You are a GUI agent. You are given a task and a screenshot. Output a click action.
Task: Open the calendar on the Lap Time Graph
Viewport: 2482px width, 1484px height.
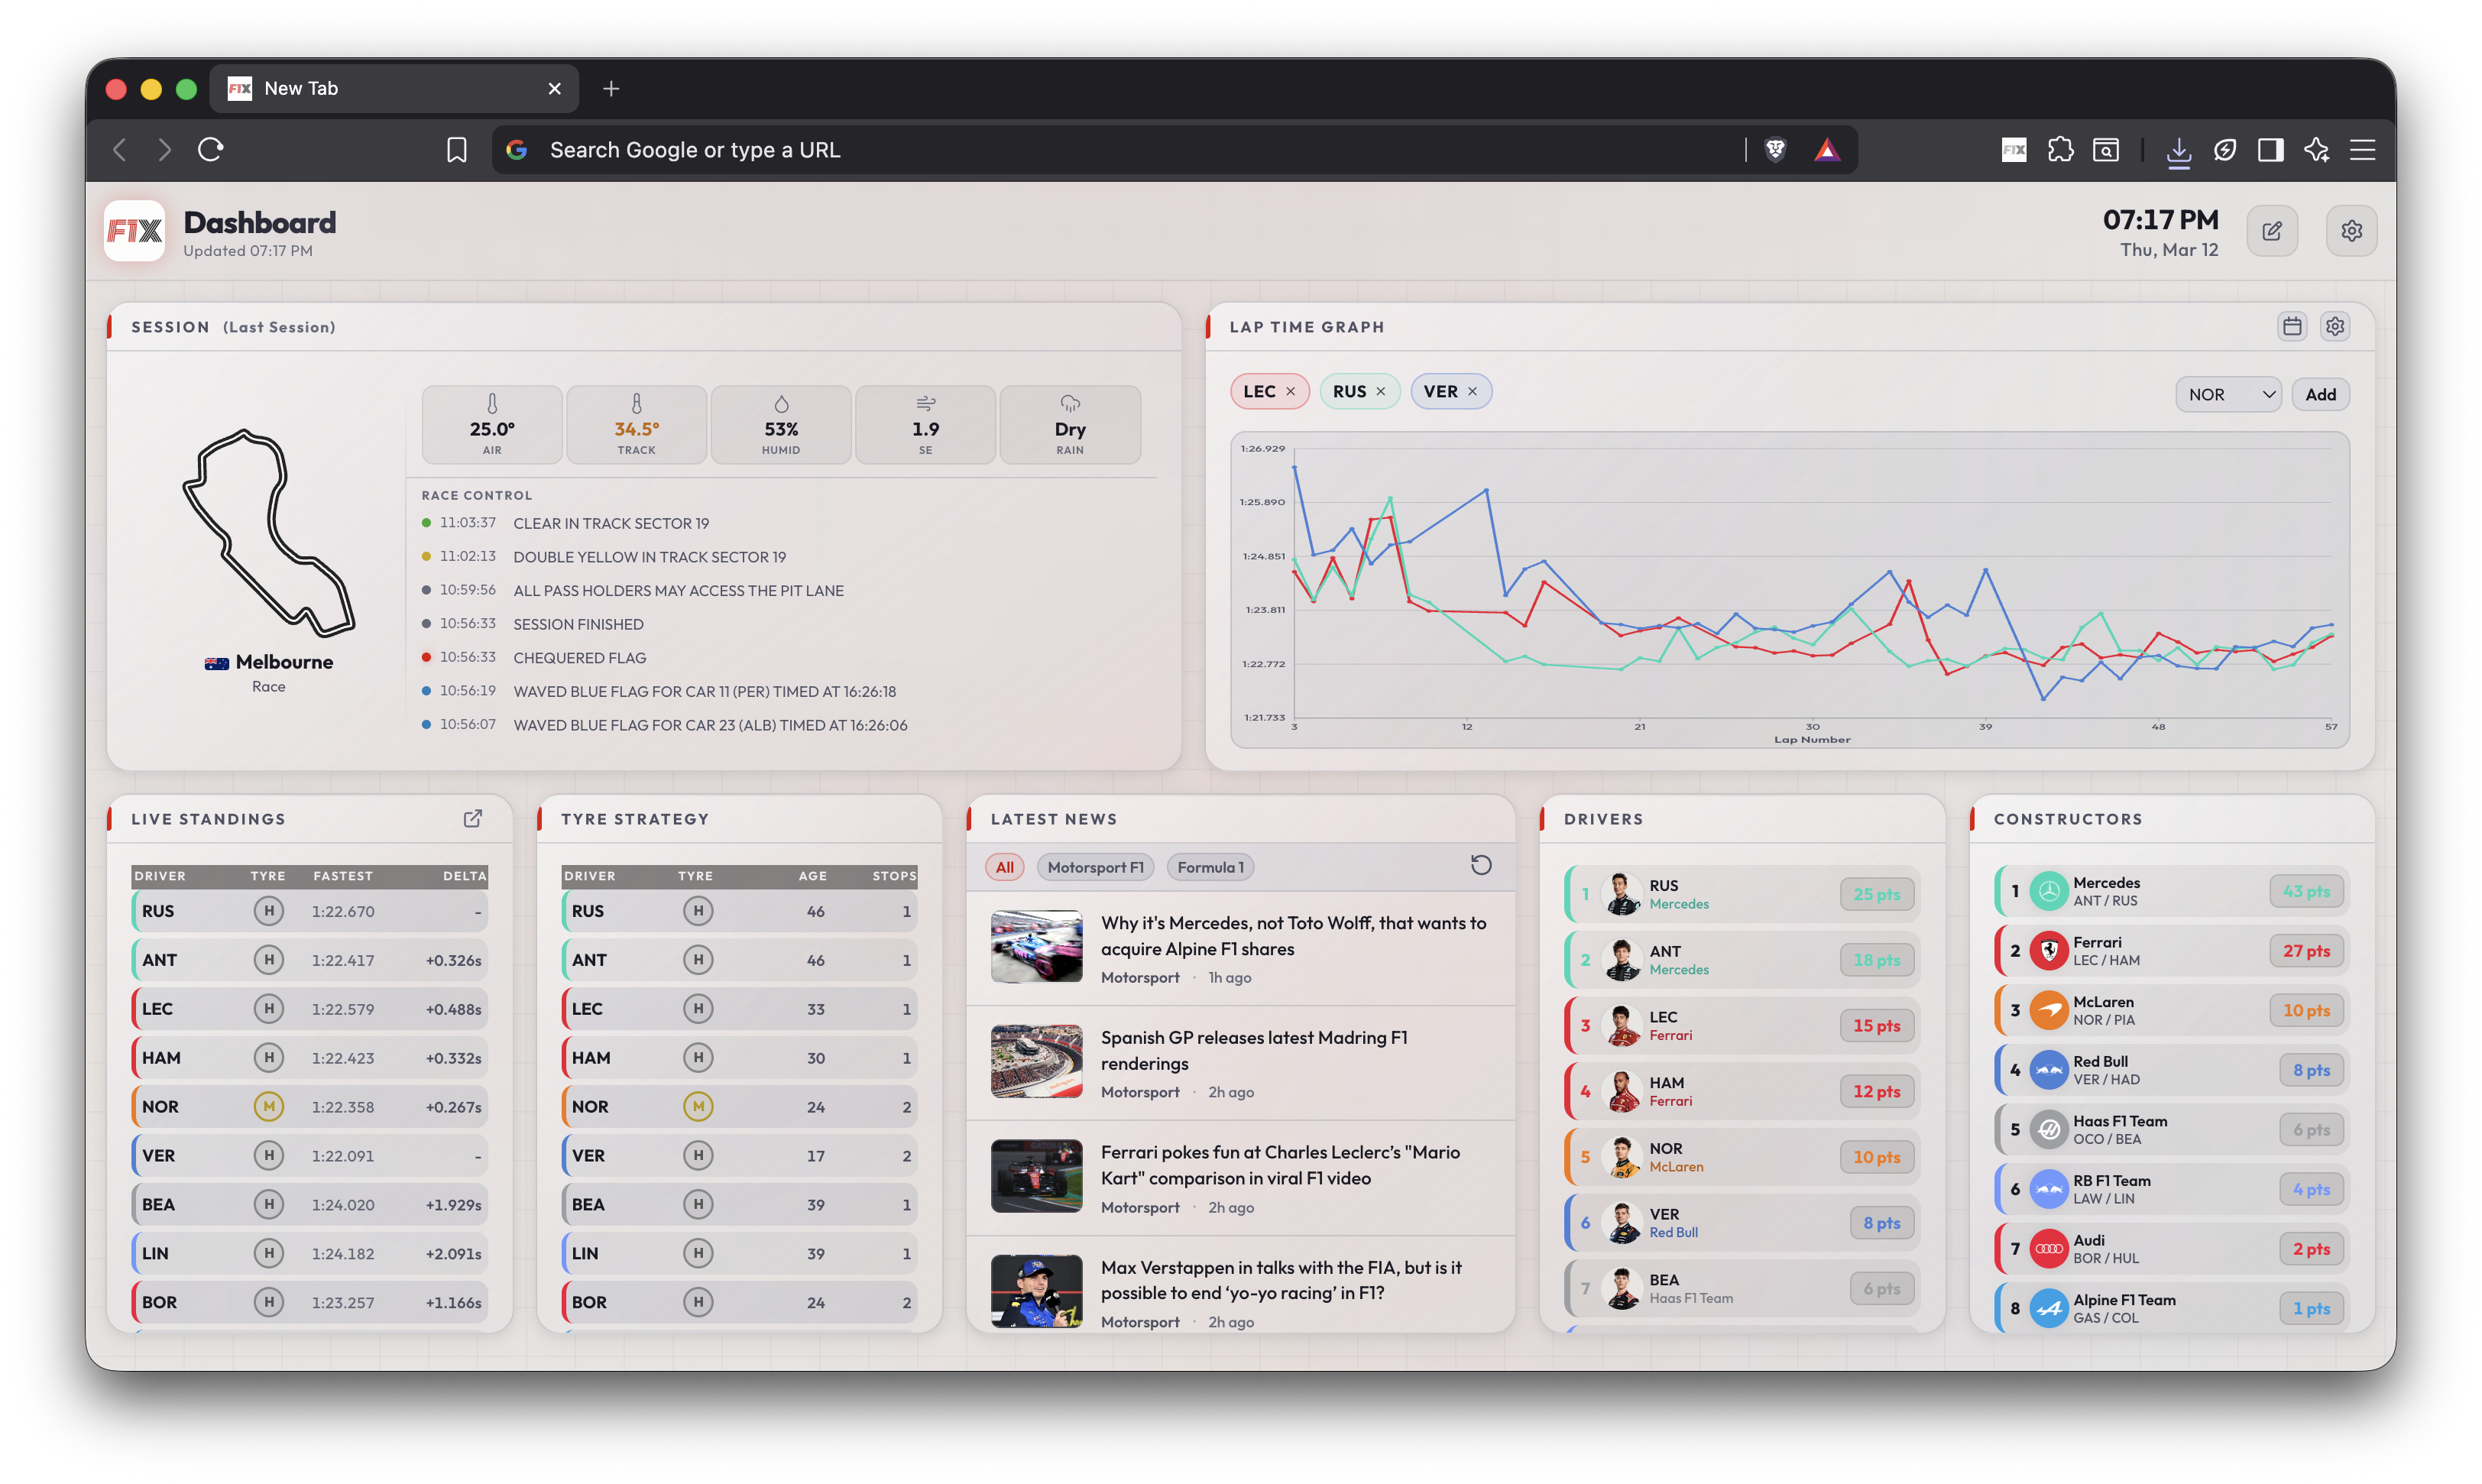(x=2293, y=326)
